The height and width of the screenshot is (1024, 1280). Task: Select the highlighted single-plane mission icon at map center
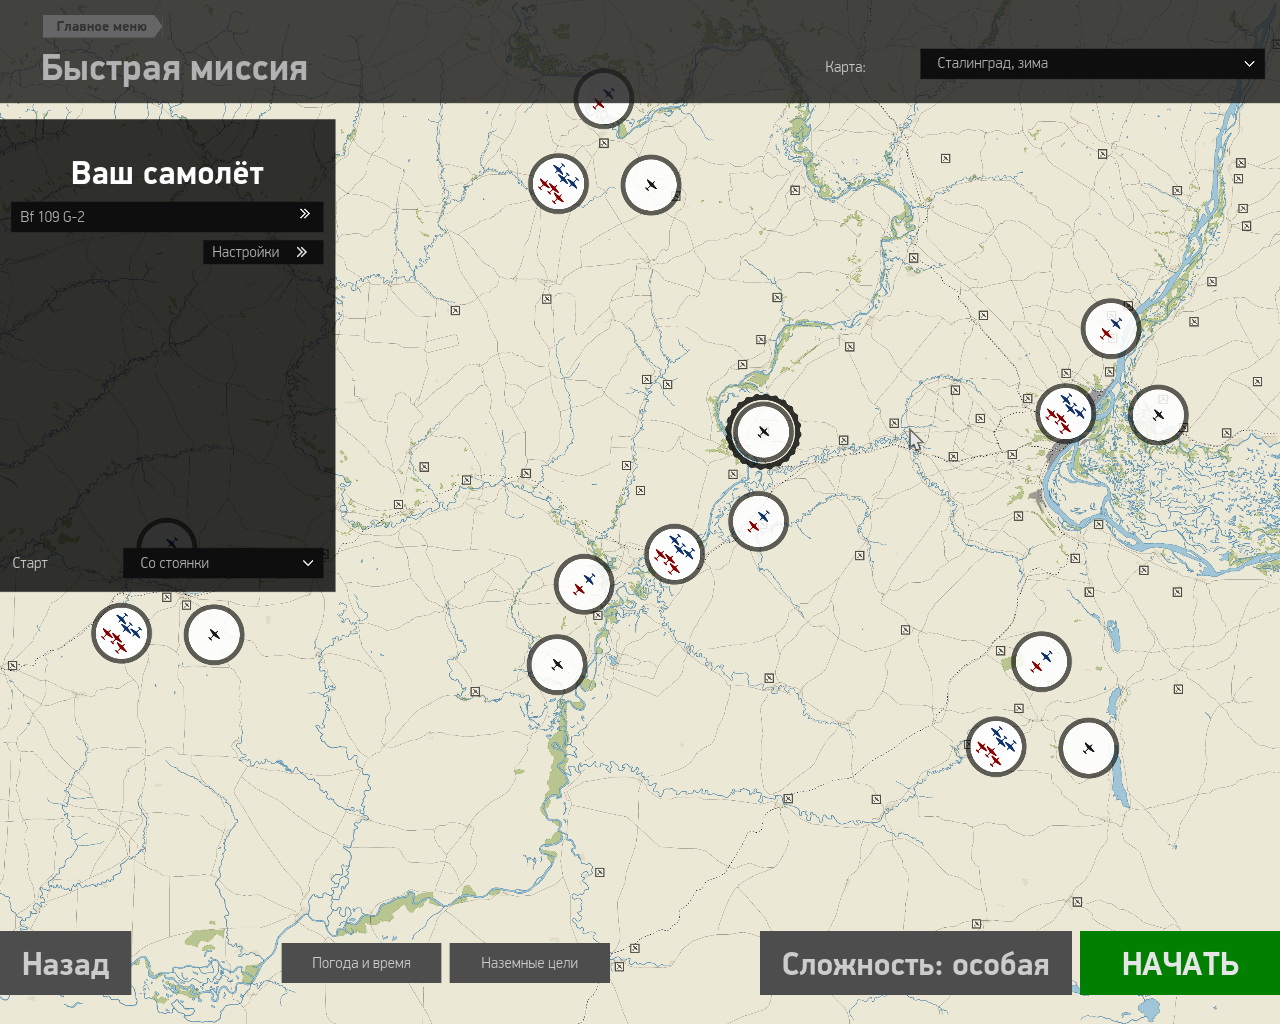coord(763,432)
